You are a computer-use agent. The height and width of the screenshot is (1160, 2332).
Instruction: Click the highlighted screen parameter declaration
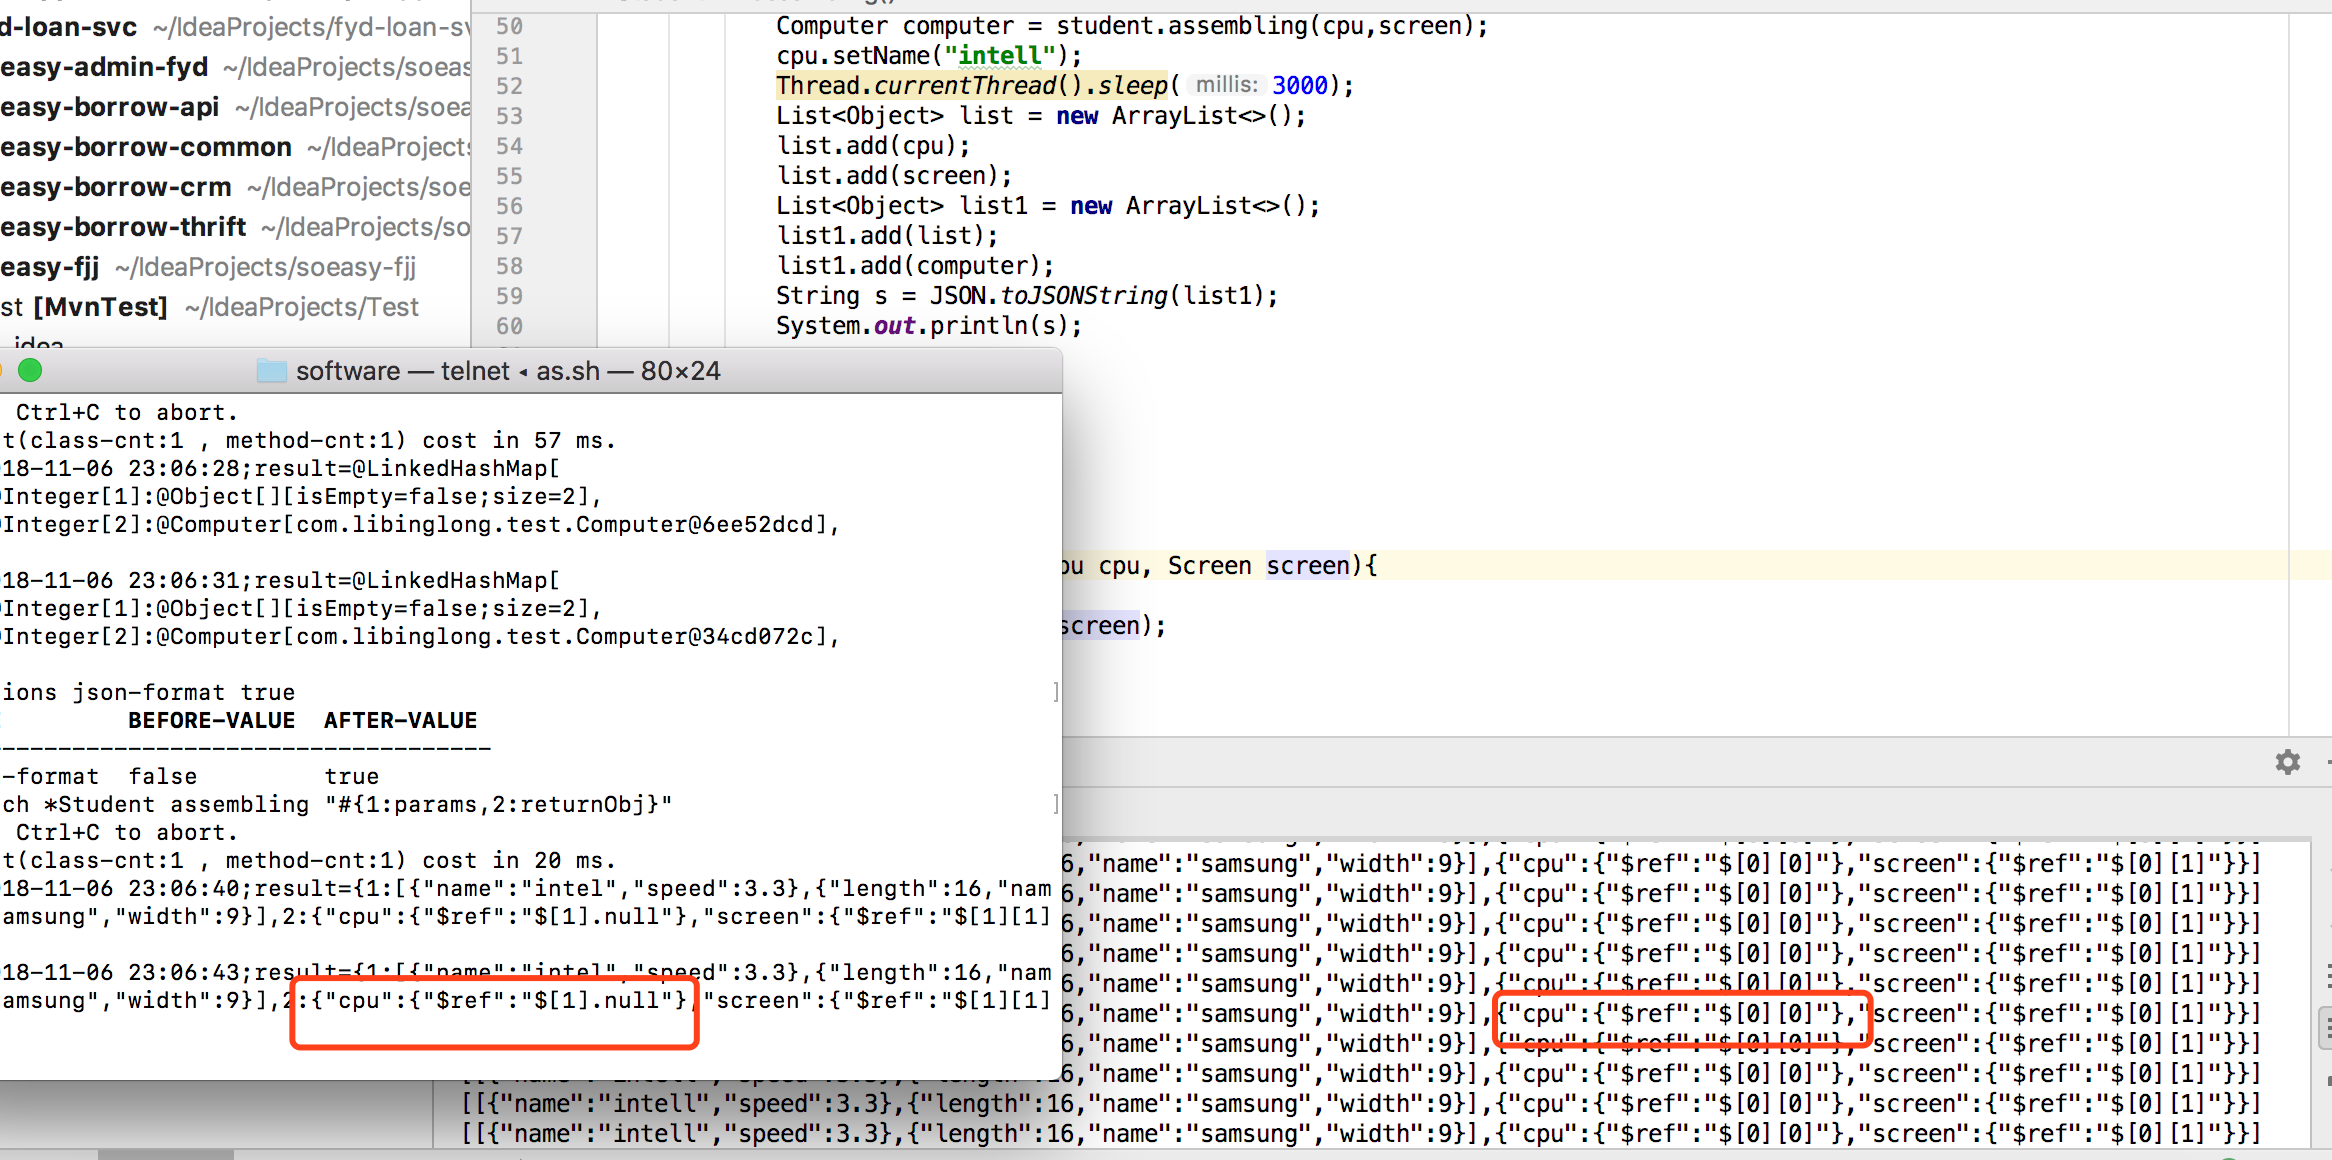[1307, 566]
